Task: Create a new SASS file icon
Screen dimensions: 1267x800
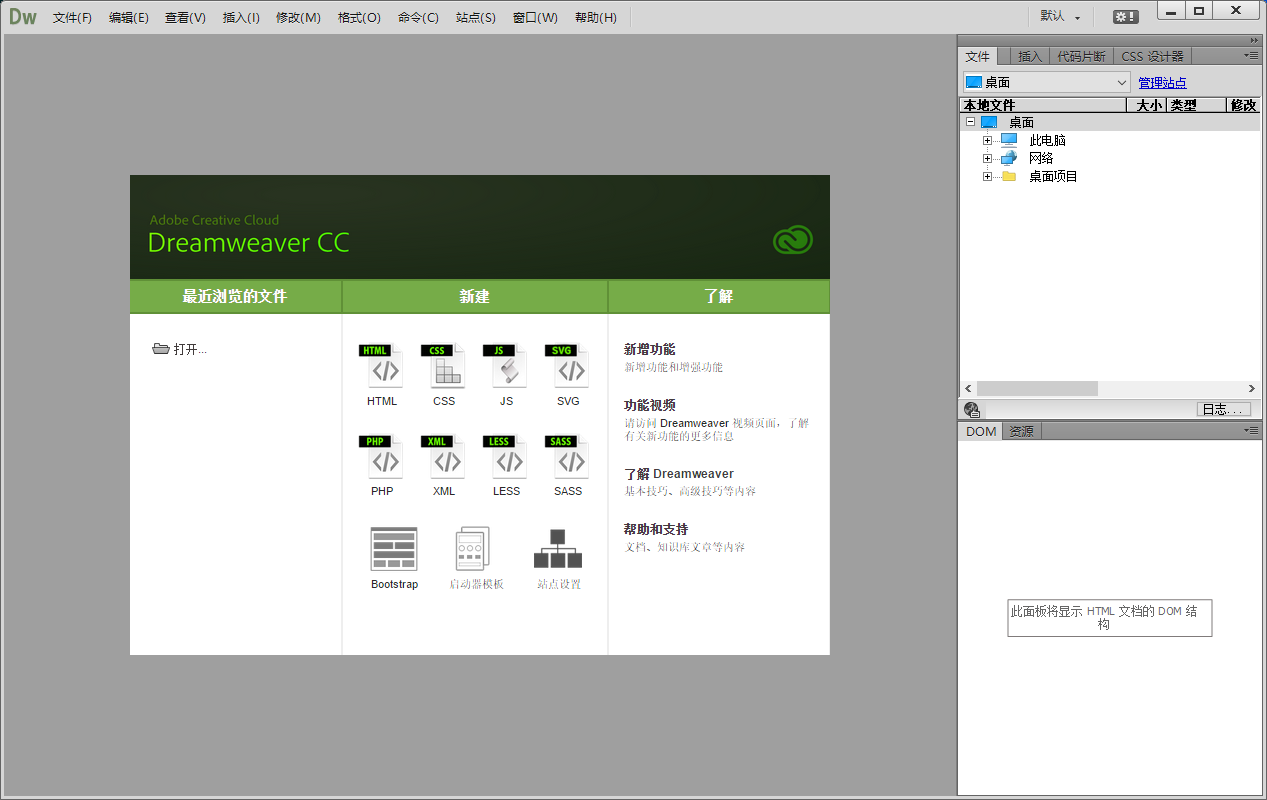Action: (x=568, y=457)
